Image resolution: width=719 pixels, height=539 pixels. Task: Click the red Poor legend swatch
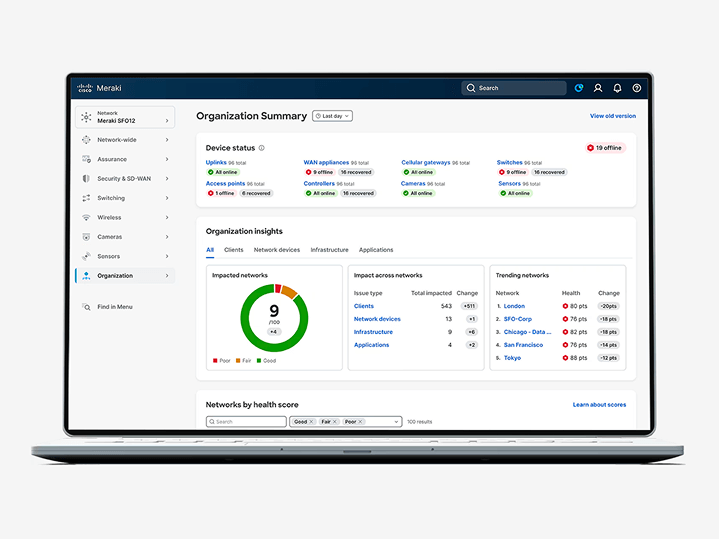click(x=215, y=361)
